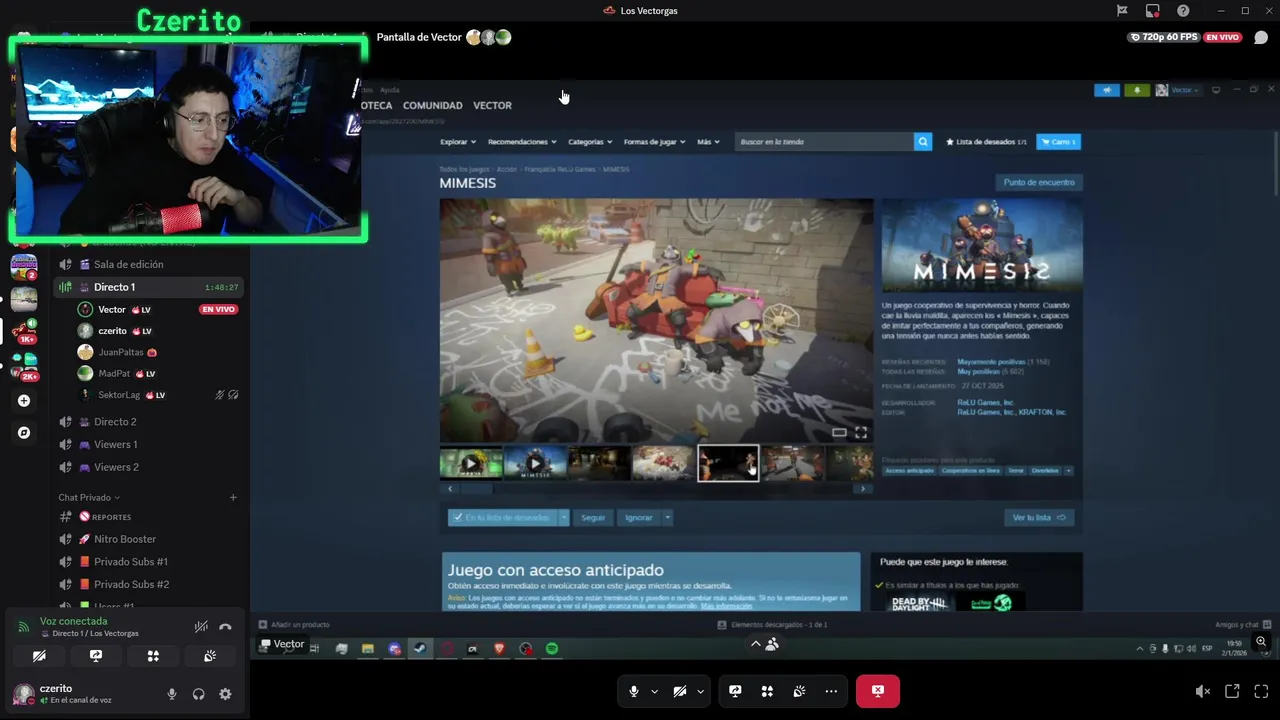Open the COMUNIDAD tab in shared Steam window

coord(432,105)
